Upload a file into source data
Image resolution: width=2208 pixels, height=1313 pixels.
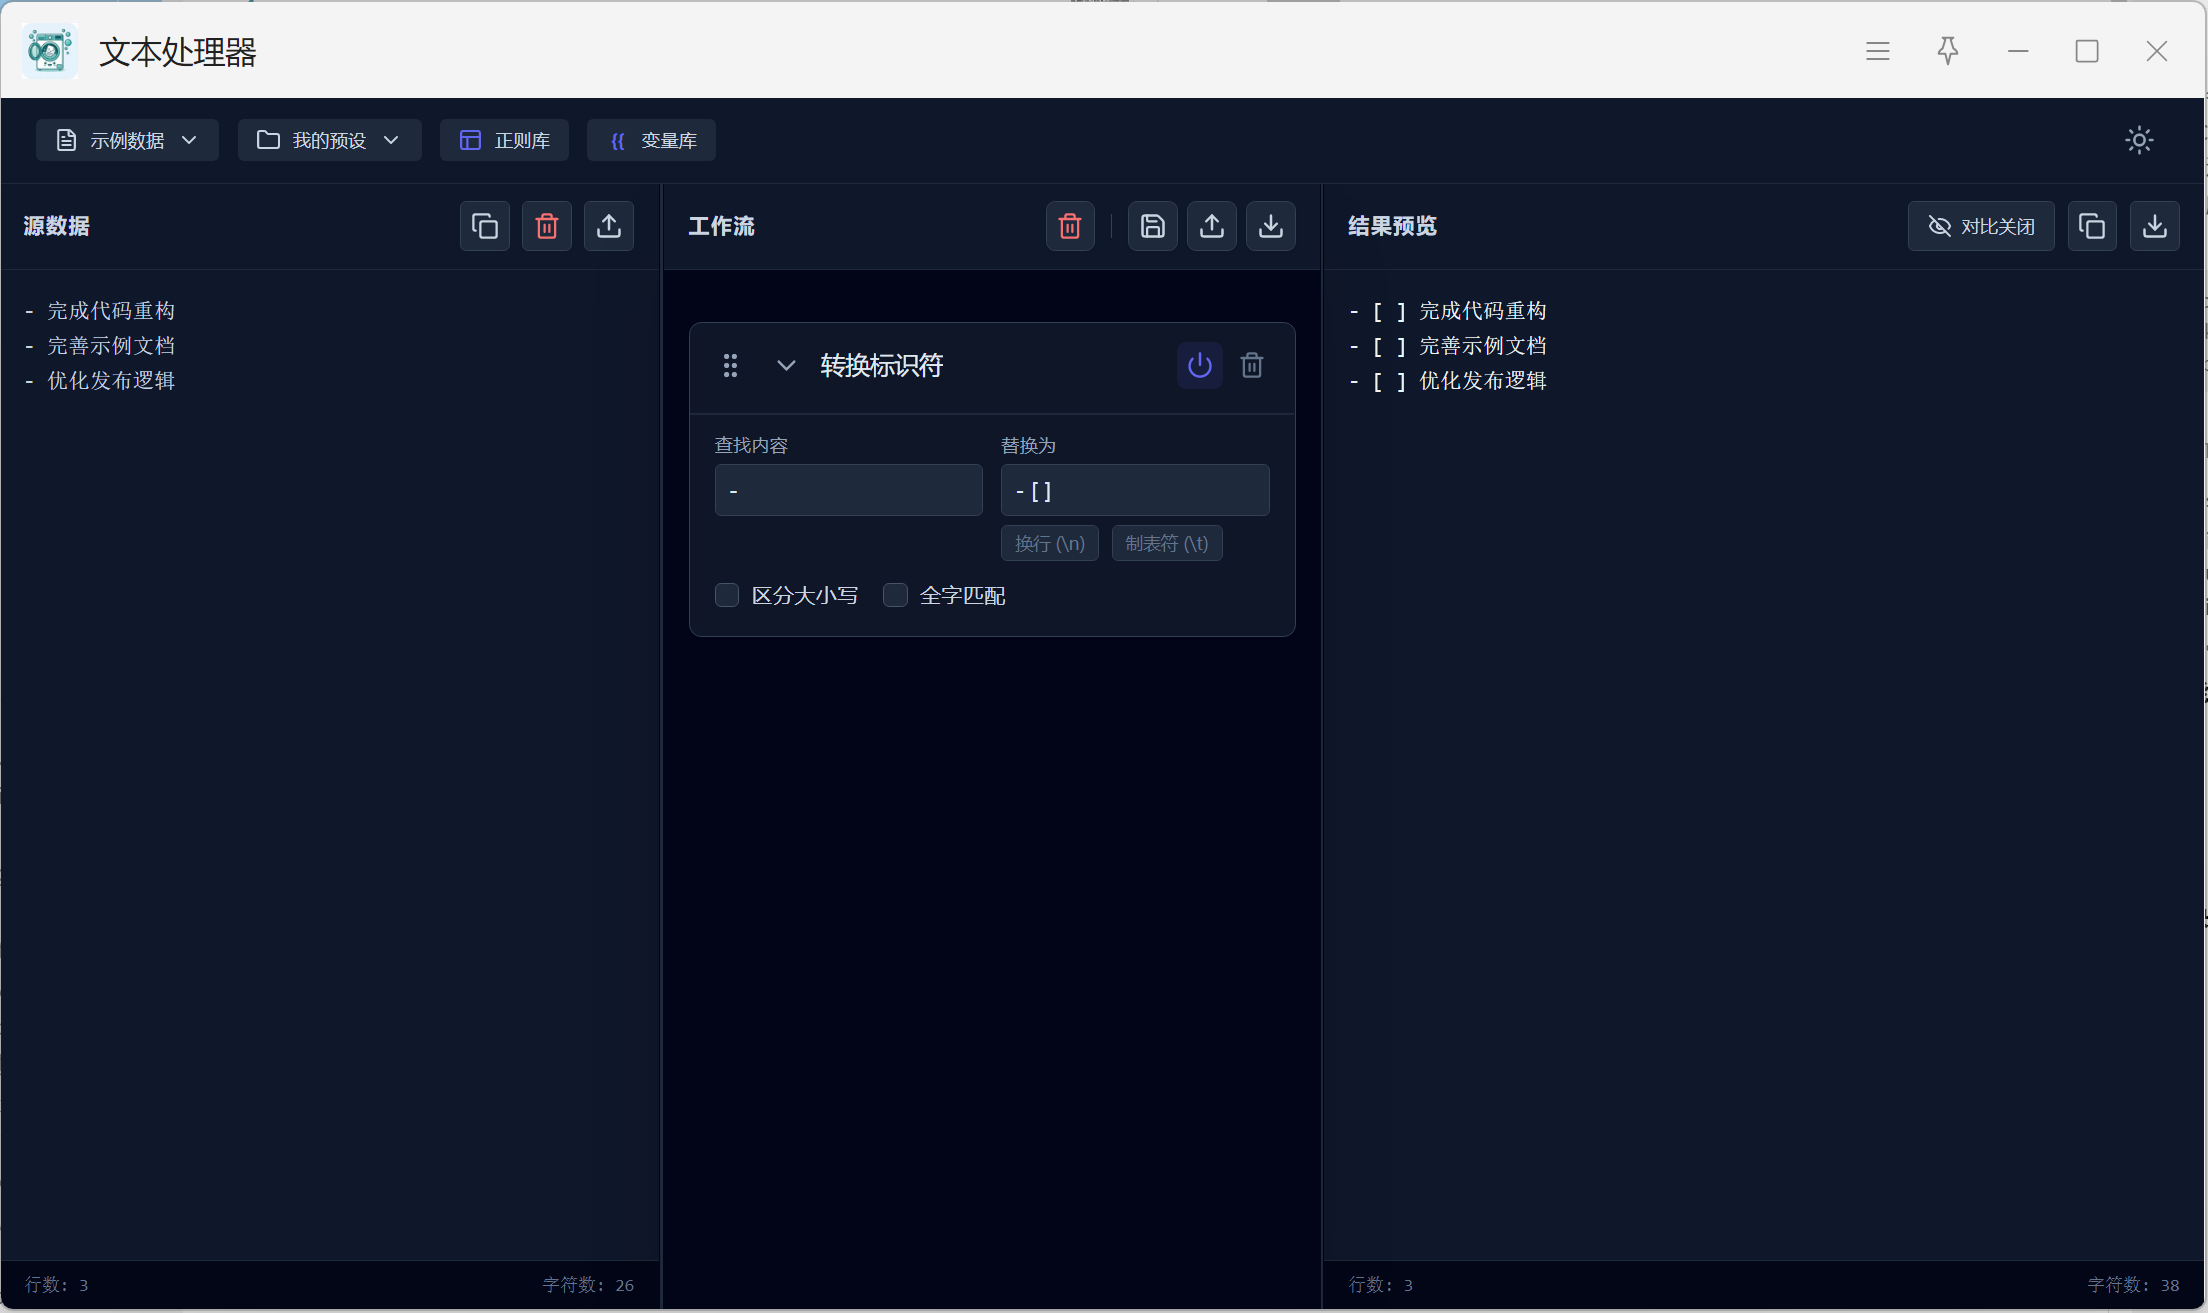pos(609,226)
